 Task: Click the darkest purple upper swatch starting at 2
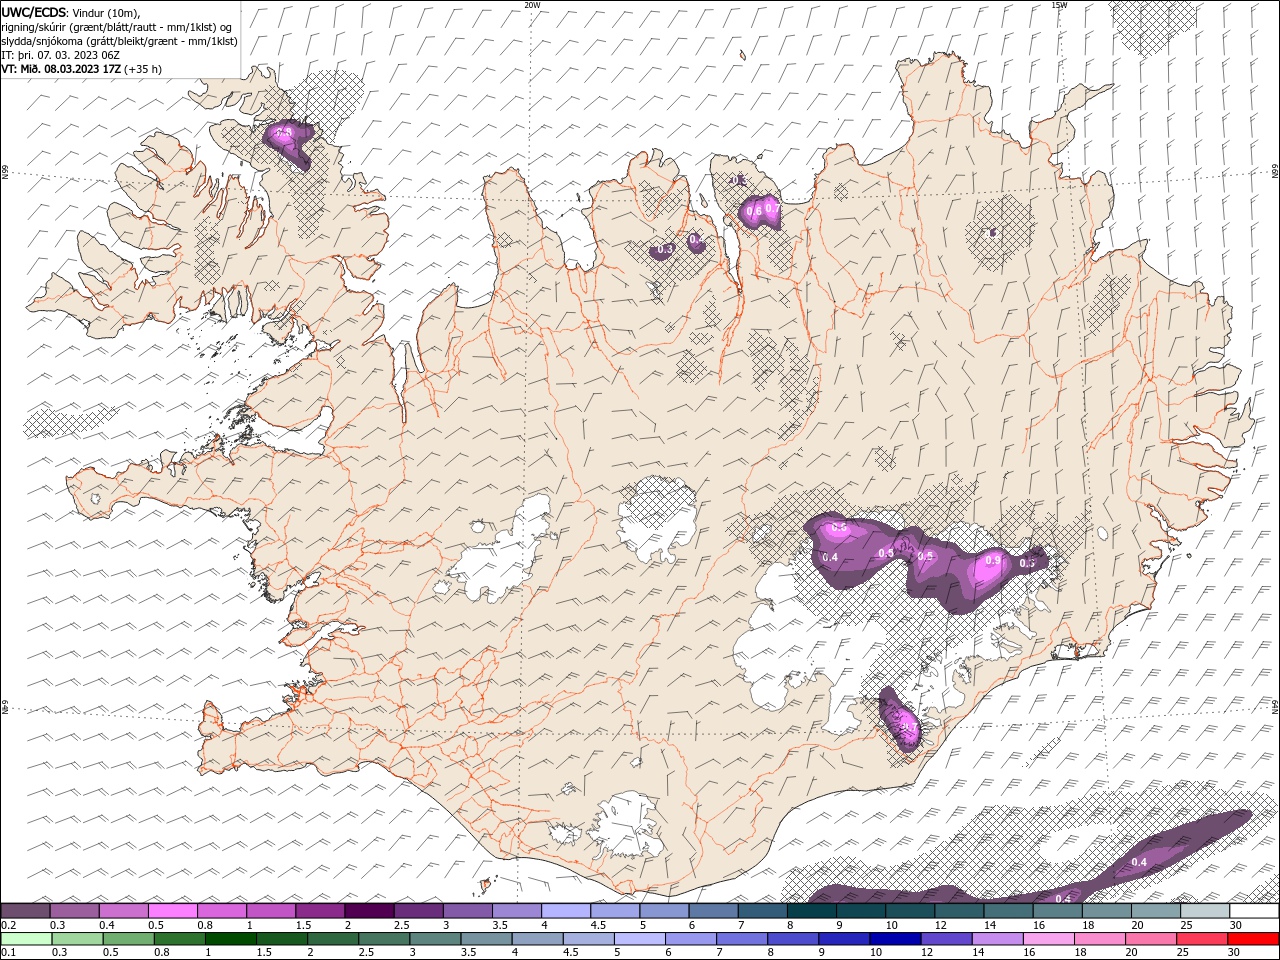[369, 911]
